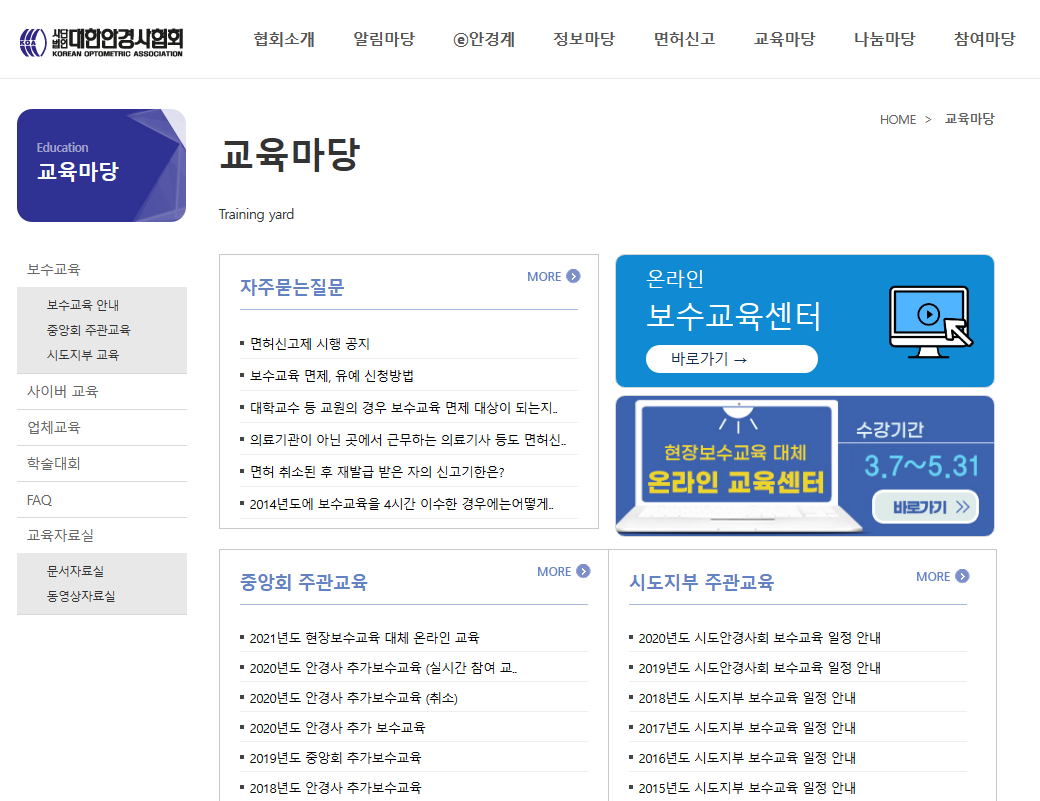
Task: Click the MORE arrow icon beside 시도지부 주관교육
Action: click(x=961, y=576)
